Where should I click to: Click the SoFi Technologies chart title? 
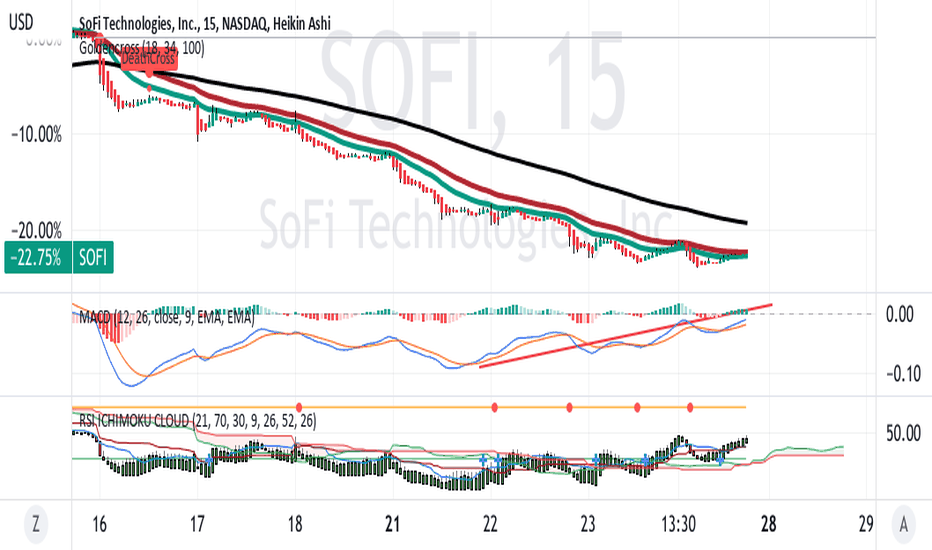[x=204, y=24]
